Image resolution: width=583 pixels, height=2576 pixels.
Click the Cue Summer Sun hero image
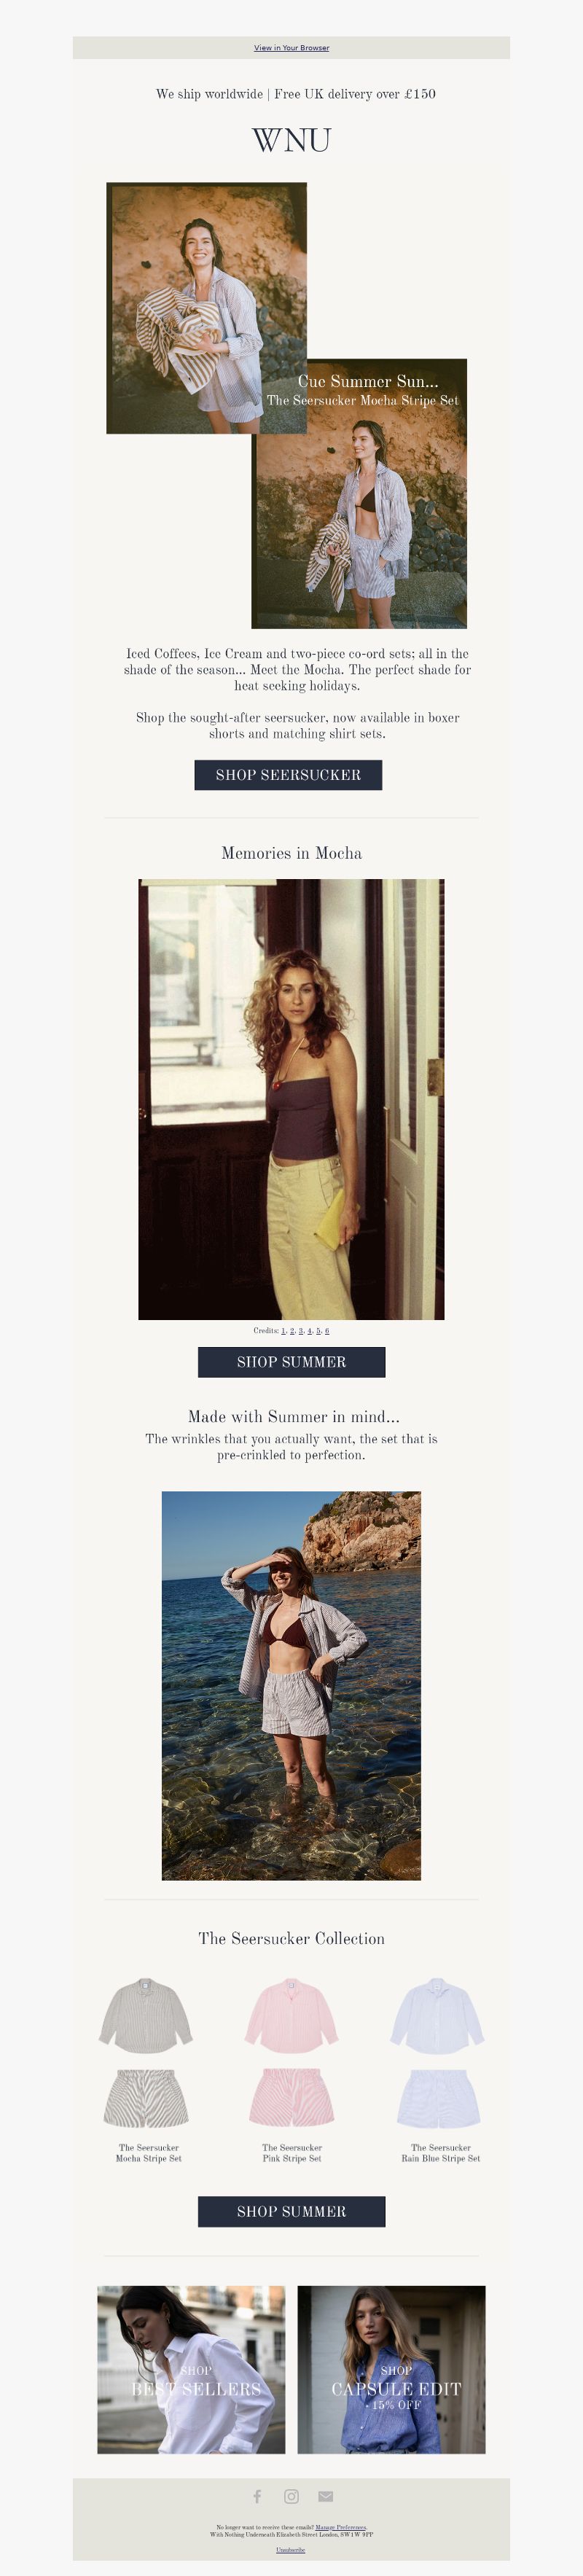(287, 405)
